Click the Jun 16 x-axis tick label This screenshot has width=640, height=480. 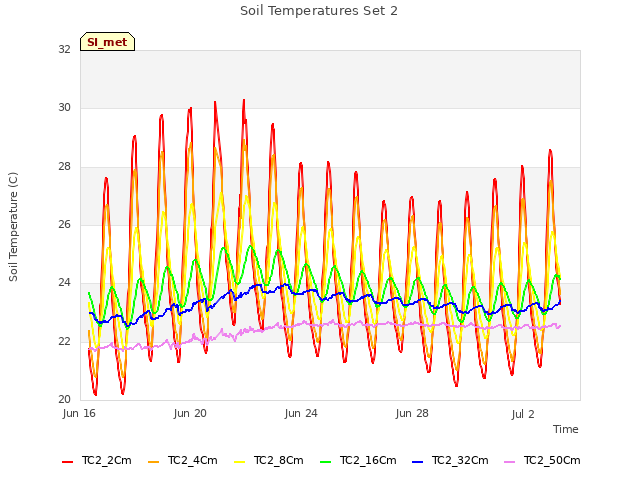click(79, 413)
